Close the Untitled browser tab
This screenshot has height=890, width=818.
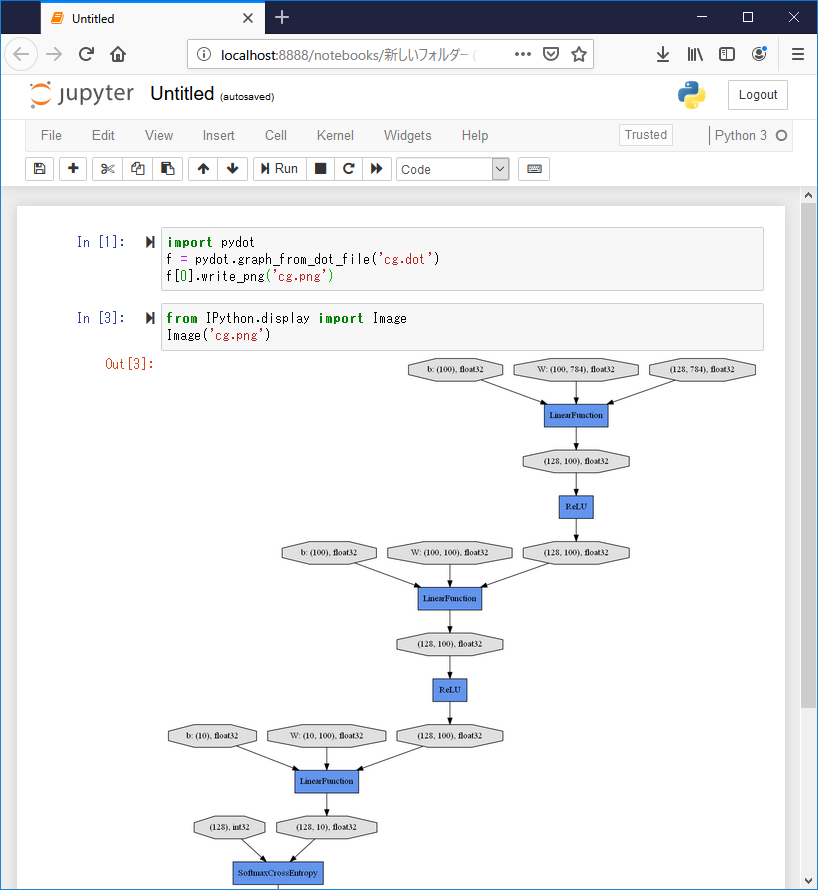248,18
